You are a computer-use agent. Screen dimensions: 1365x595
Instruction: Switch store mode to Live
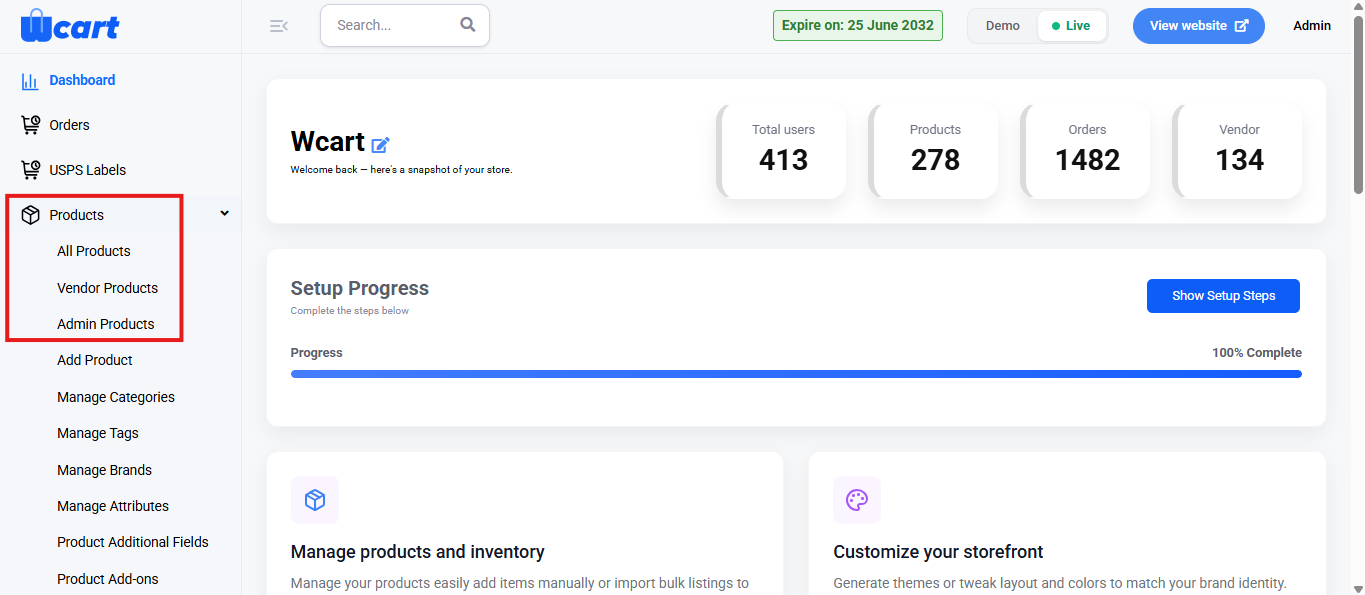point(1071,26)
